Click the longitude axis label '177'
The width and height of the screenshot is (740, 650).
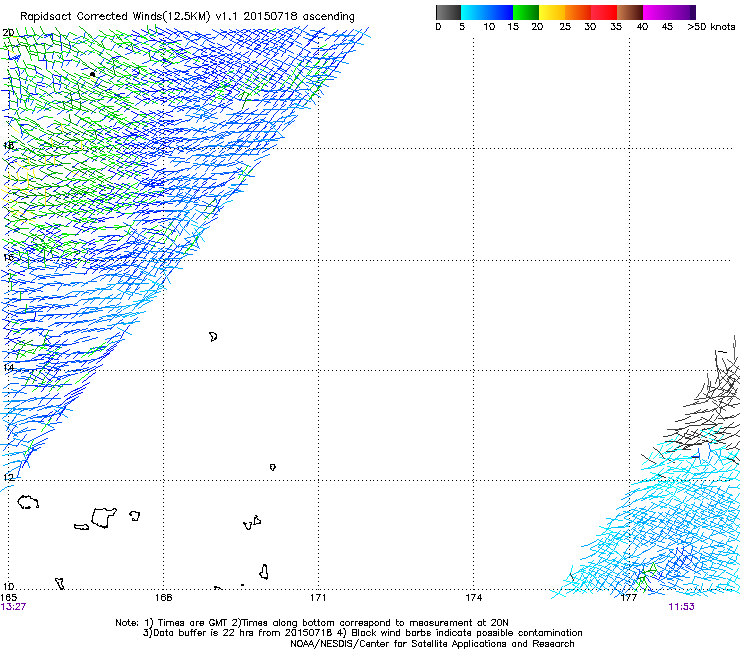click(x=628, y=598)
